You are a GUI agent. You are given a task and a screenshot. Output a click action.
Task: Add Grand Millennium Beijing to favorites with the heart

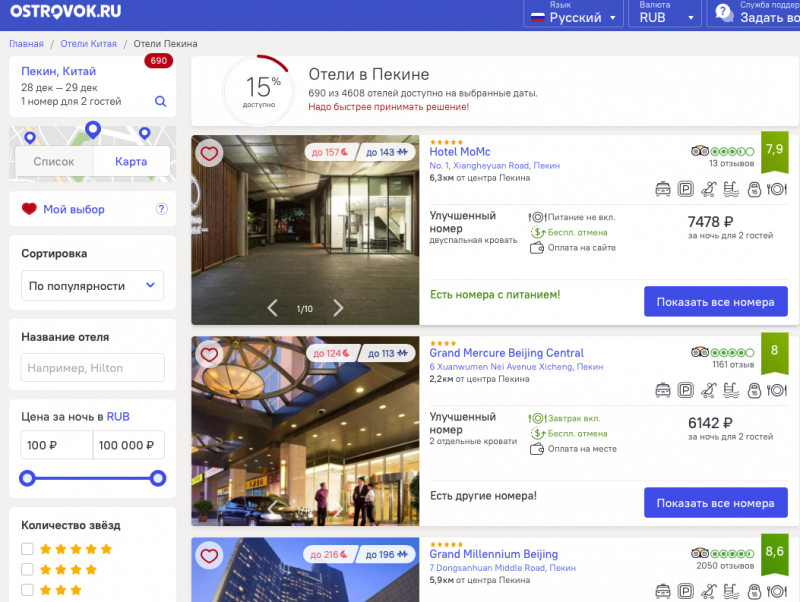coord(209,555)
